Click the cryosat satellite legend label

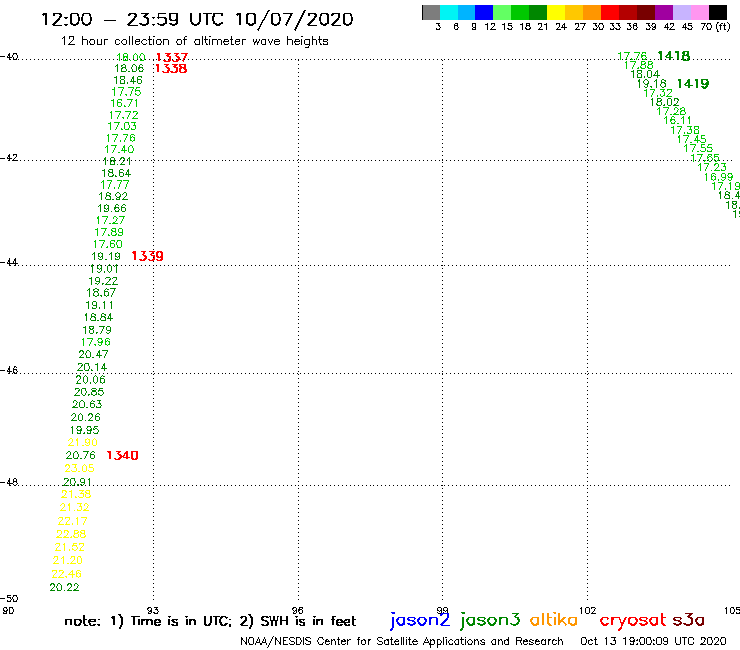[x=632, y=621]
